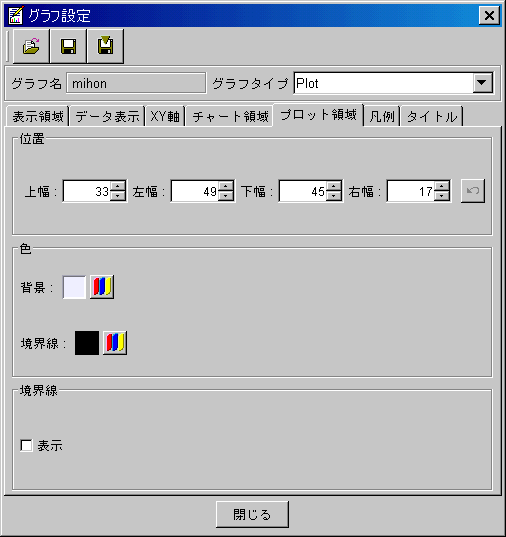Expand the グラフタイプ Plot dropdown

(x=482, y=83)
